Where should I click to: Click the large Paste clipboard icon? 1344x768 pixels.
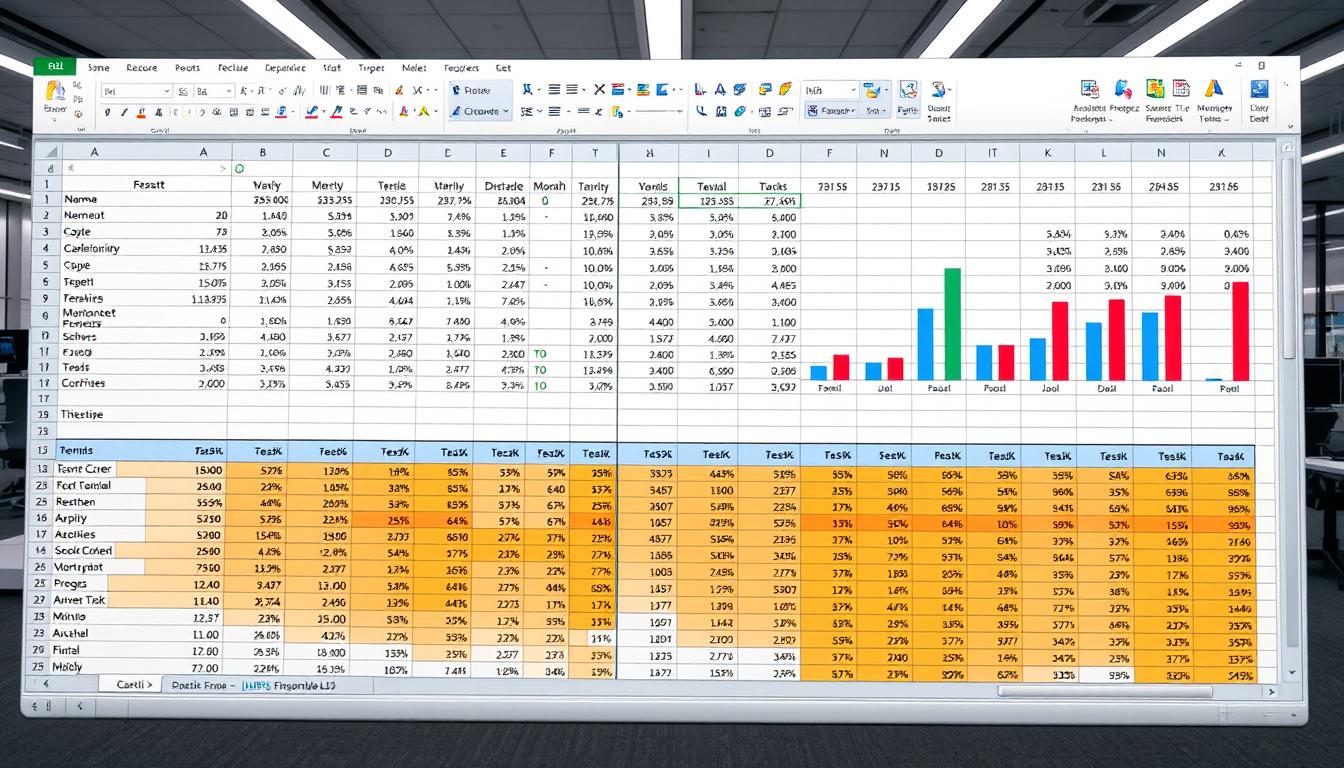click(x=55, y=90)
